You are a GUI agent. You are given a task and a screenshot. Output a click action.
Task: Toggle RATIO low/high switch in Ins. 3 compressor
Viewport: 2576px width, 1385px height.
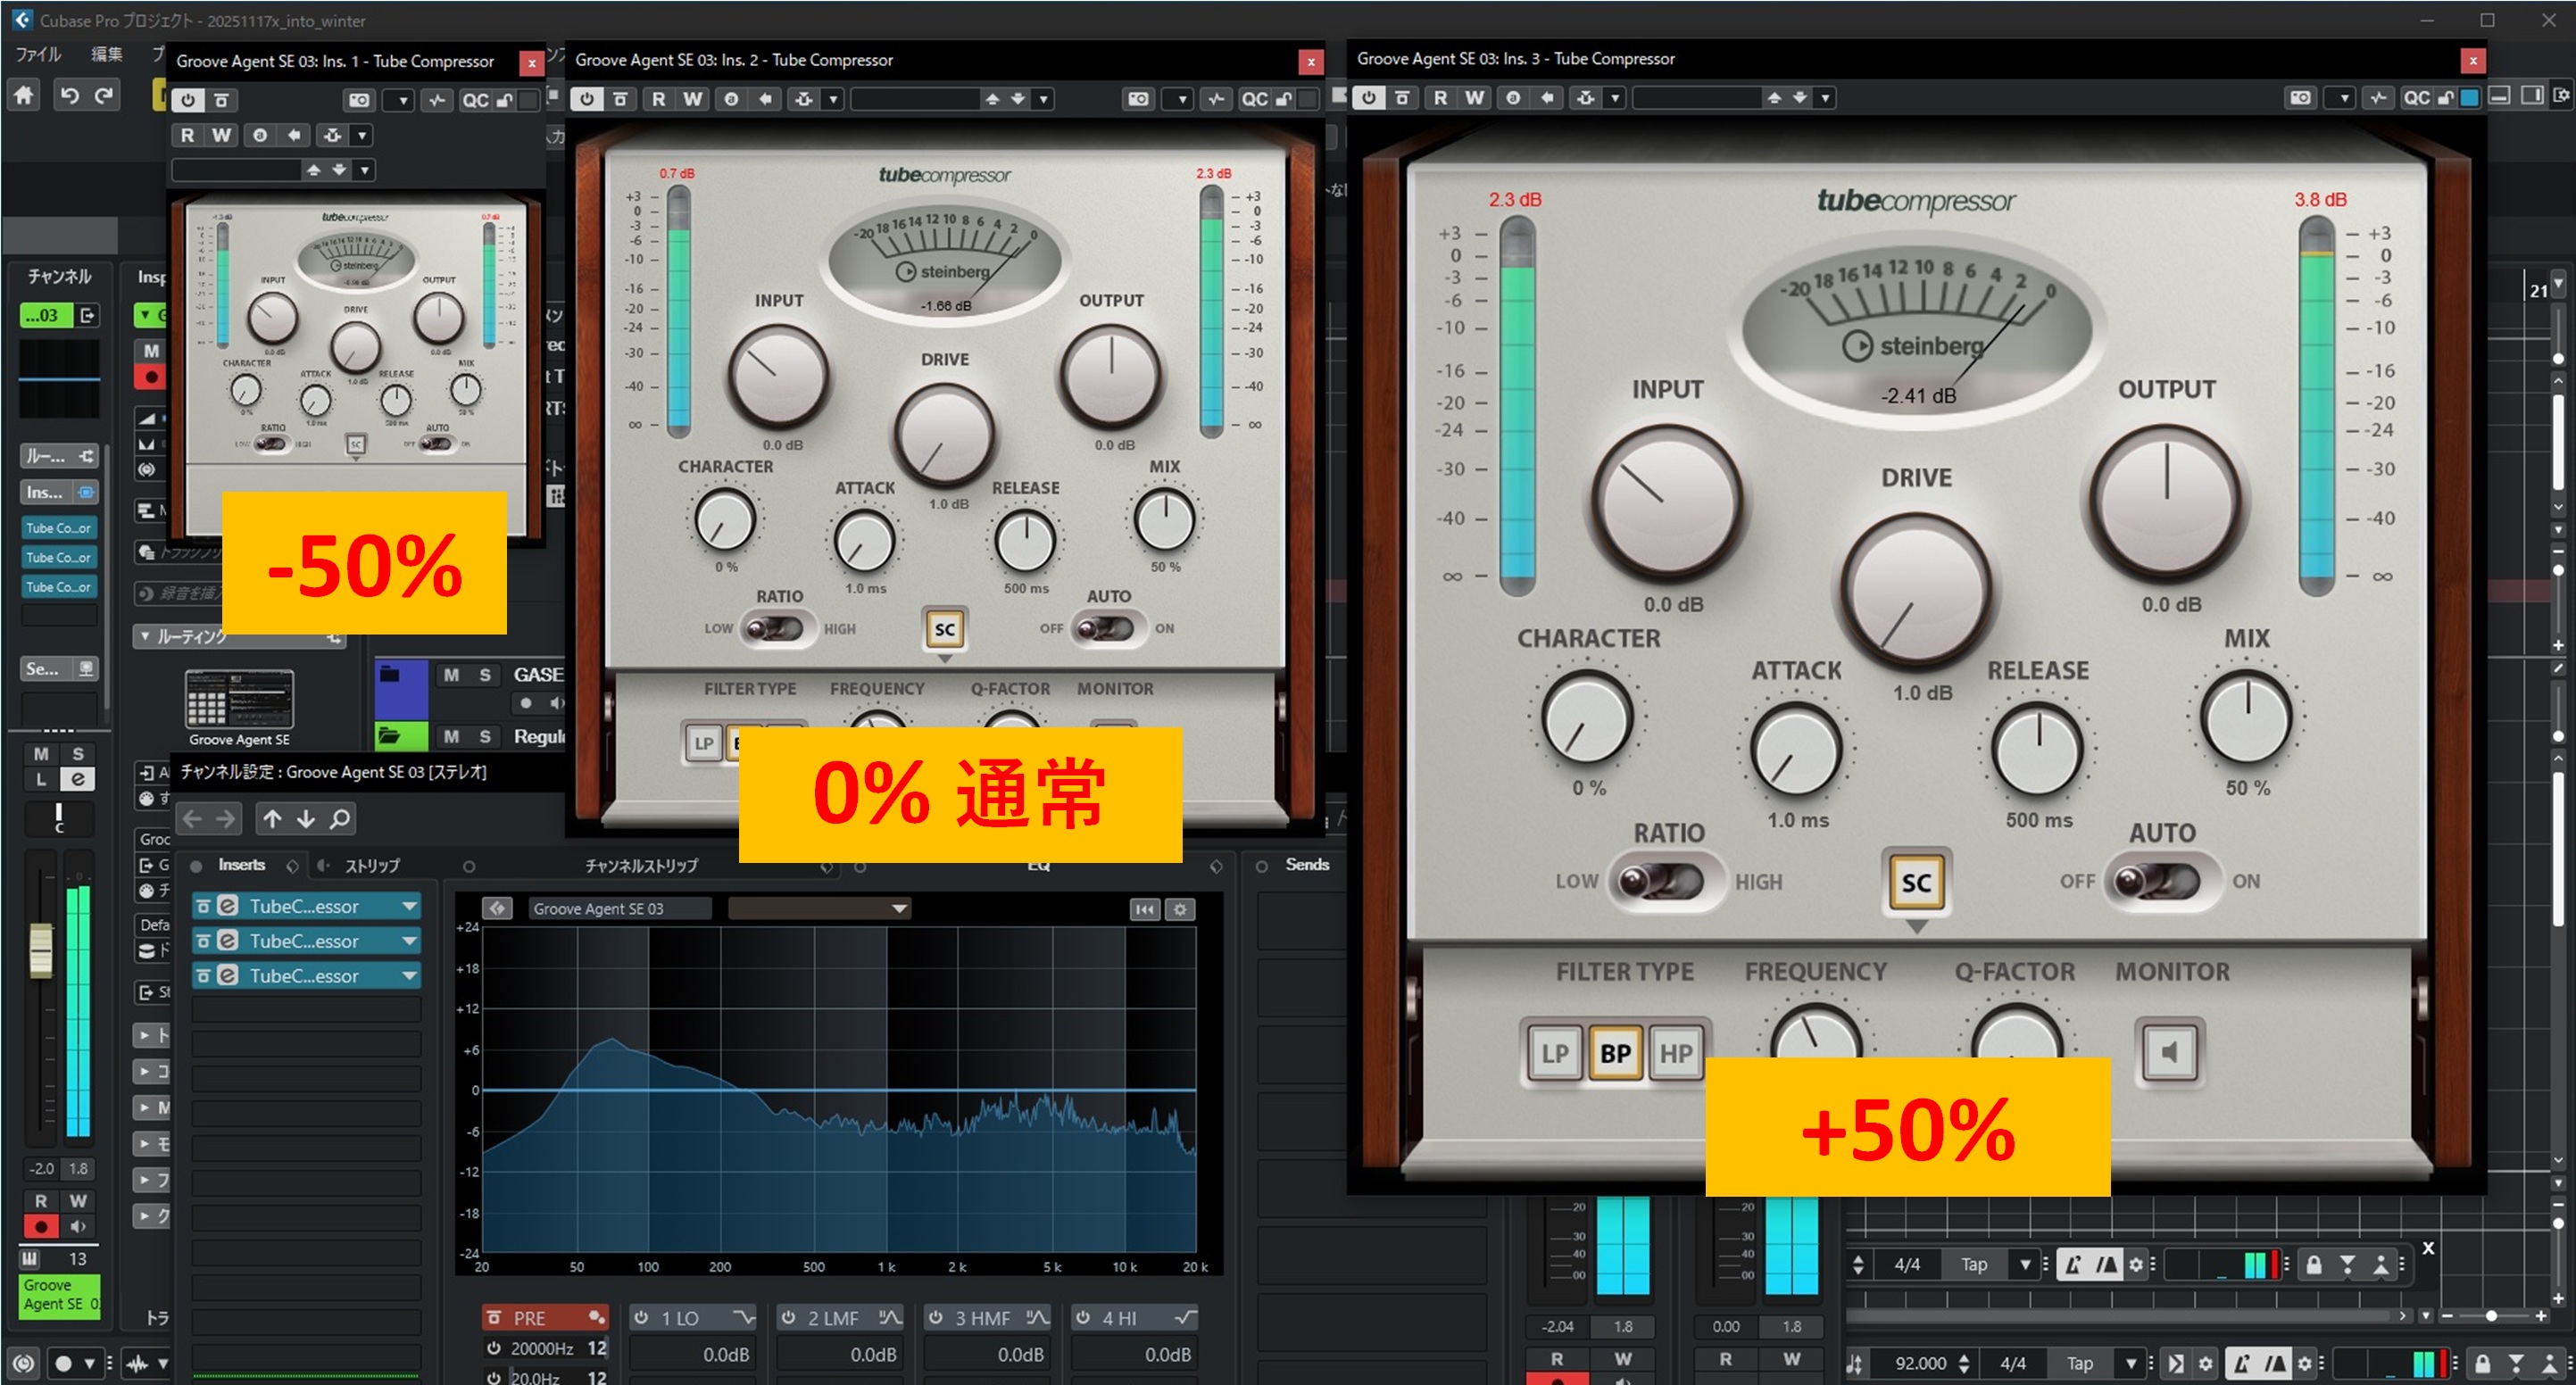pos(1665,881)
